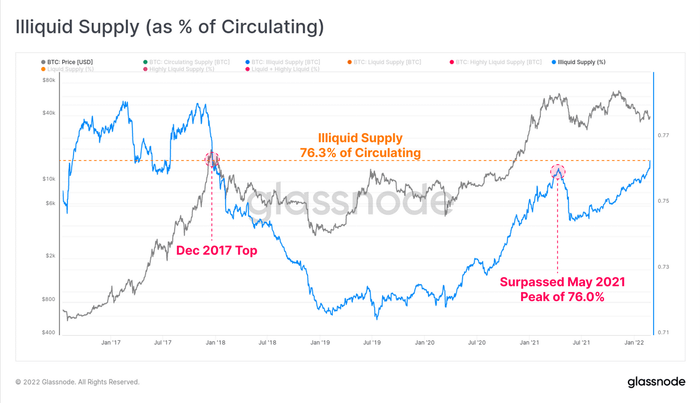Click the Liquid + Highly Liquid (%) legend dot
This screenshot has width=700, height=403.
coord(247,69)
